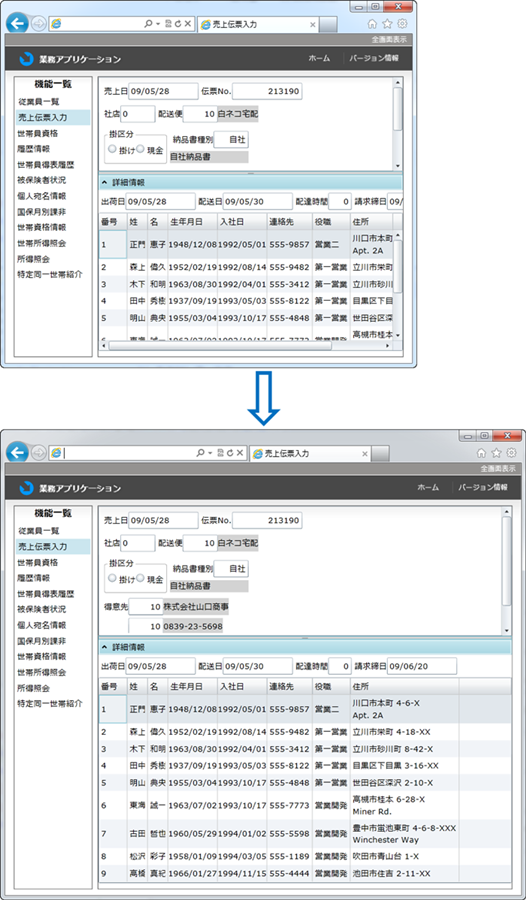Click the back arrow in the bottom browser window
The width and height of the screenshot is (526, 900).
17,453
